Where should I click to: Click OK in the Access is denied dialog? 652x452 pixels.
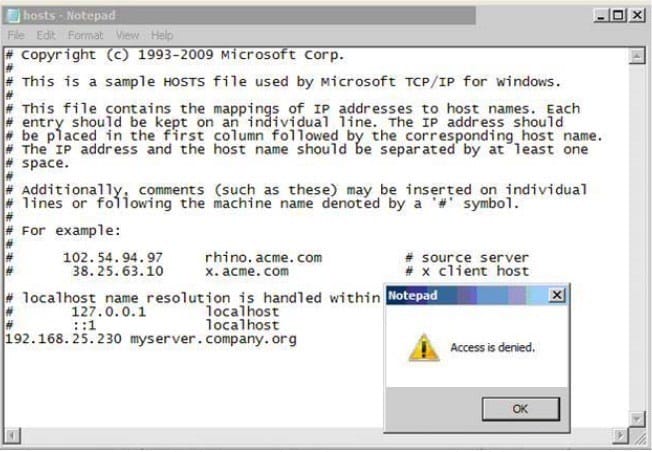tap(521, 409)
